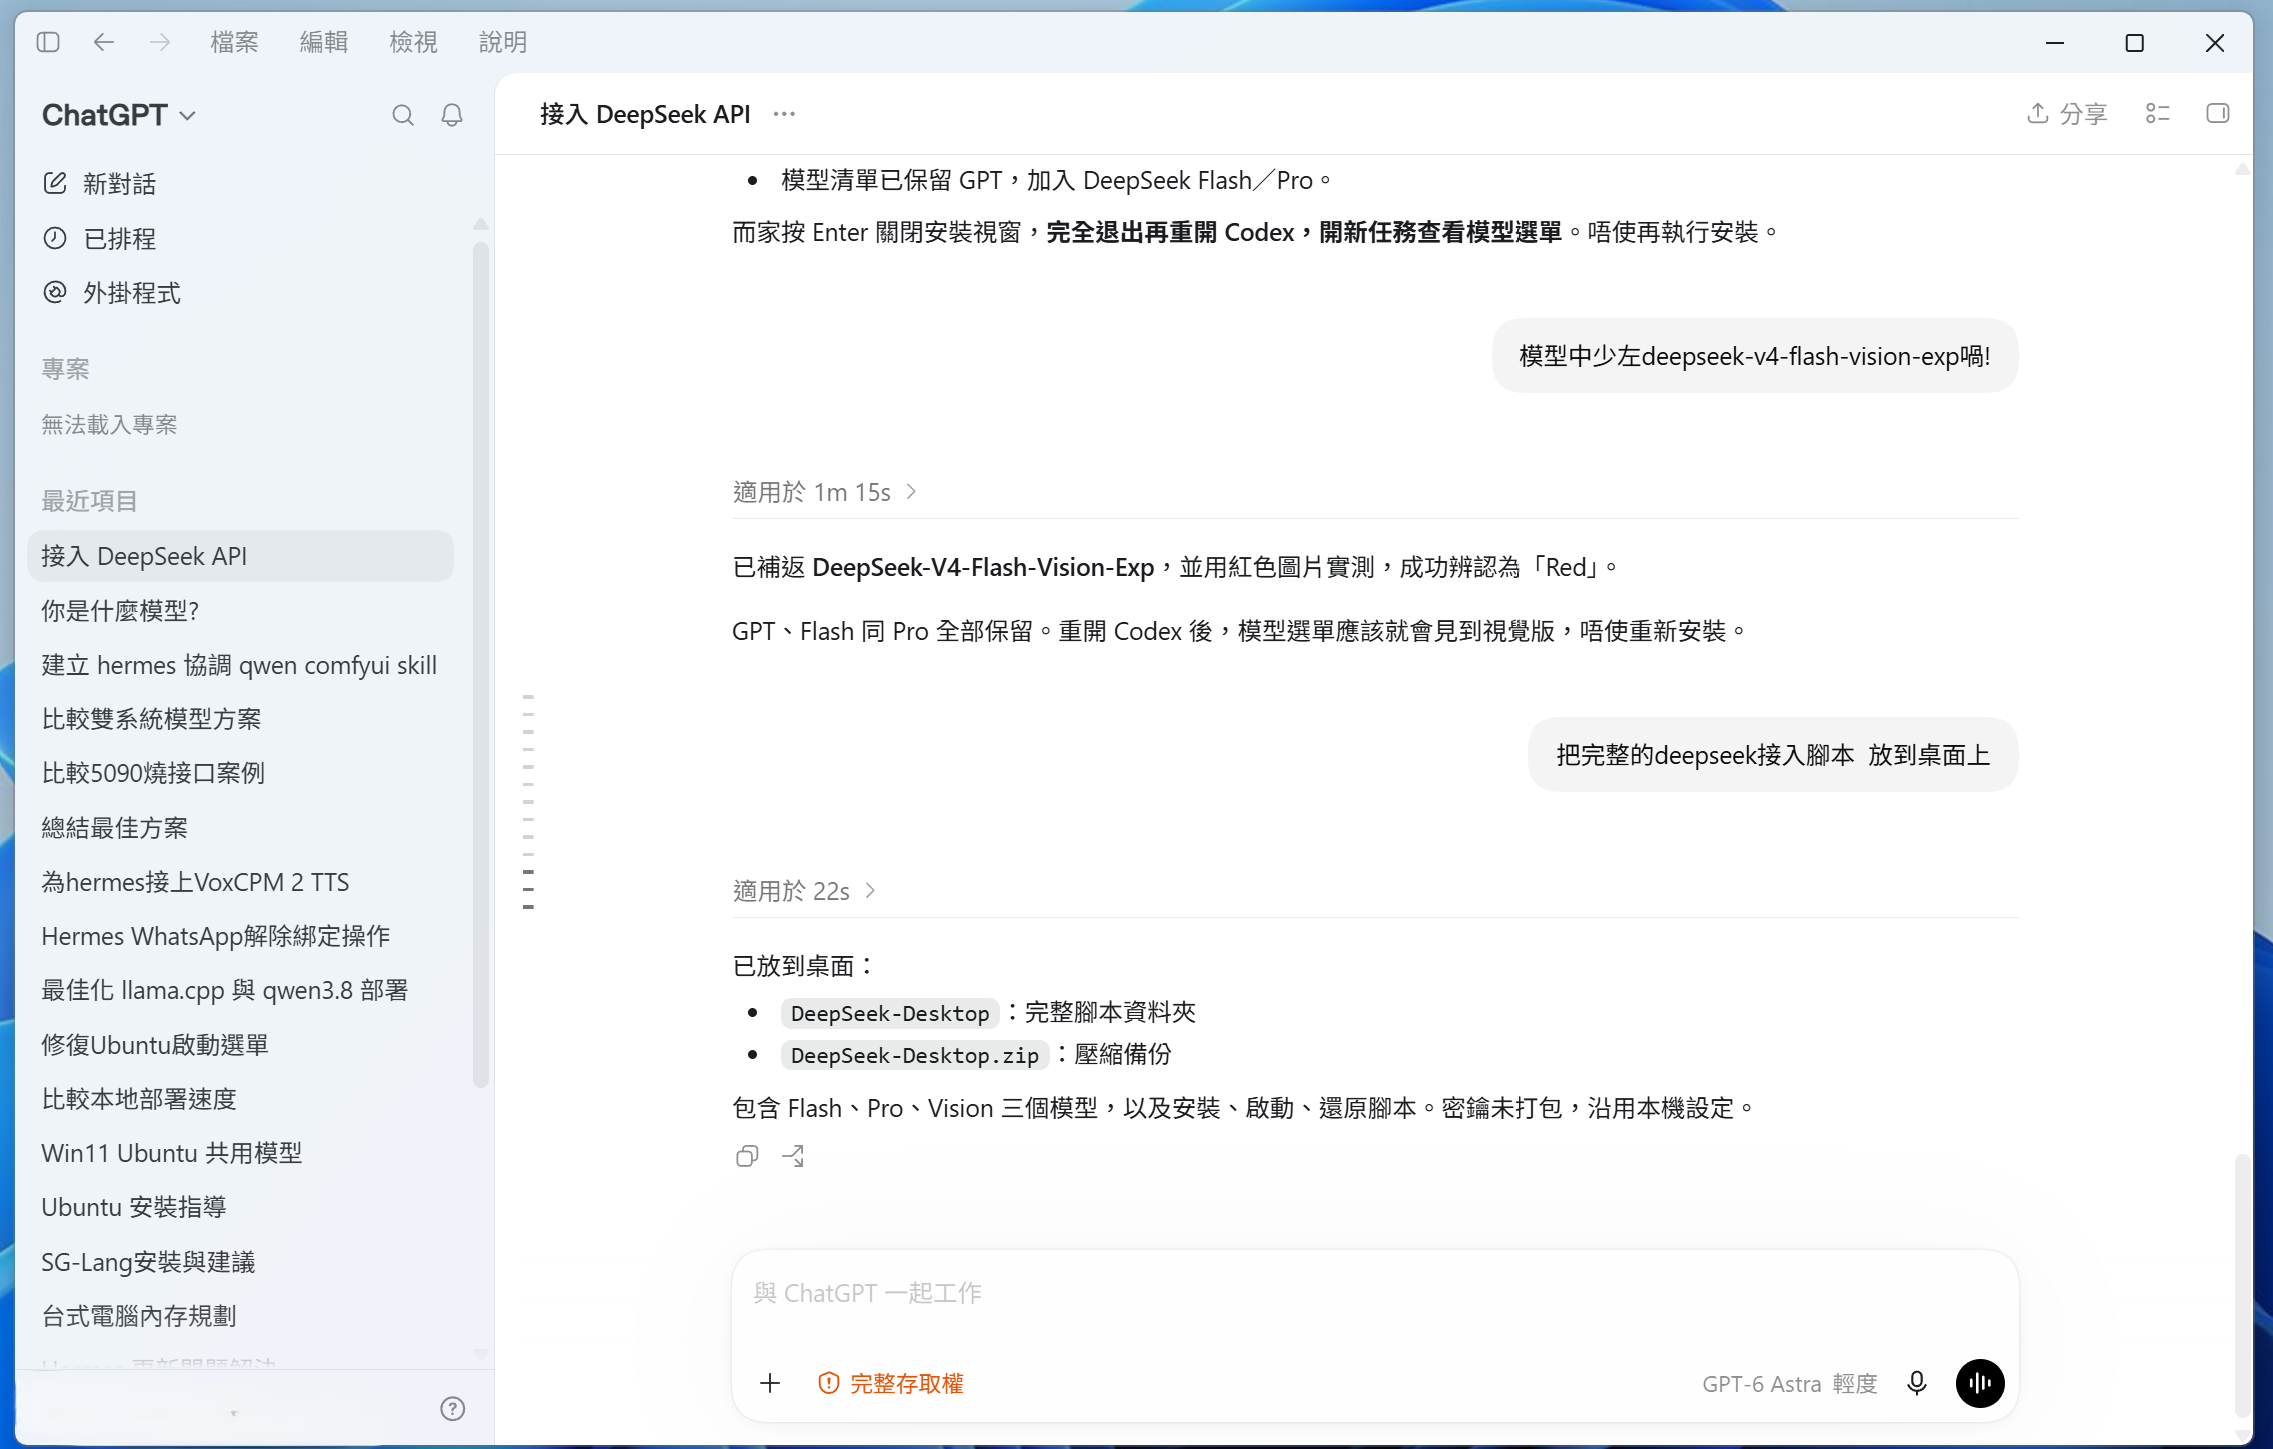Jump using the bottom conversation outline marker
The height and width of the screenshot is (1449, 2273).
[x=528, y=907]
